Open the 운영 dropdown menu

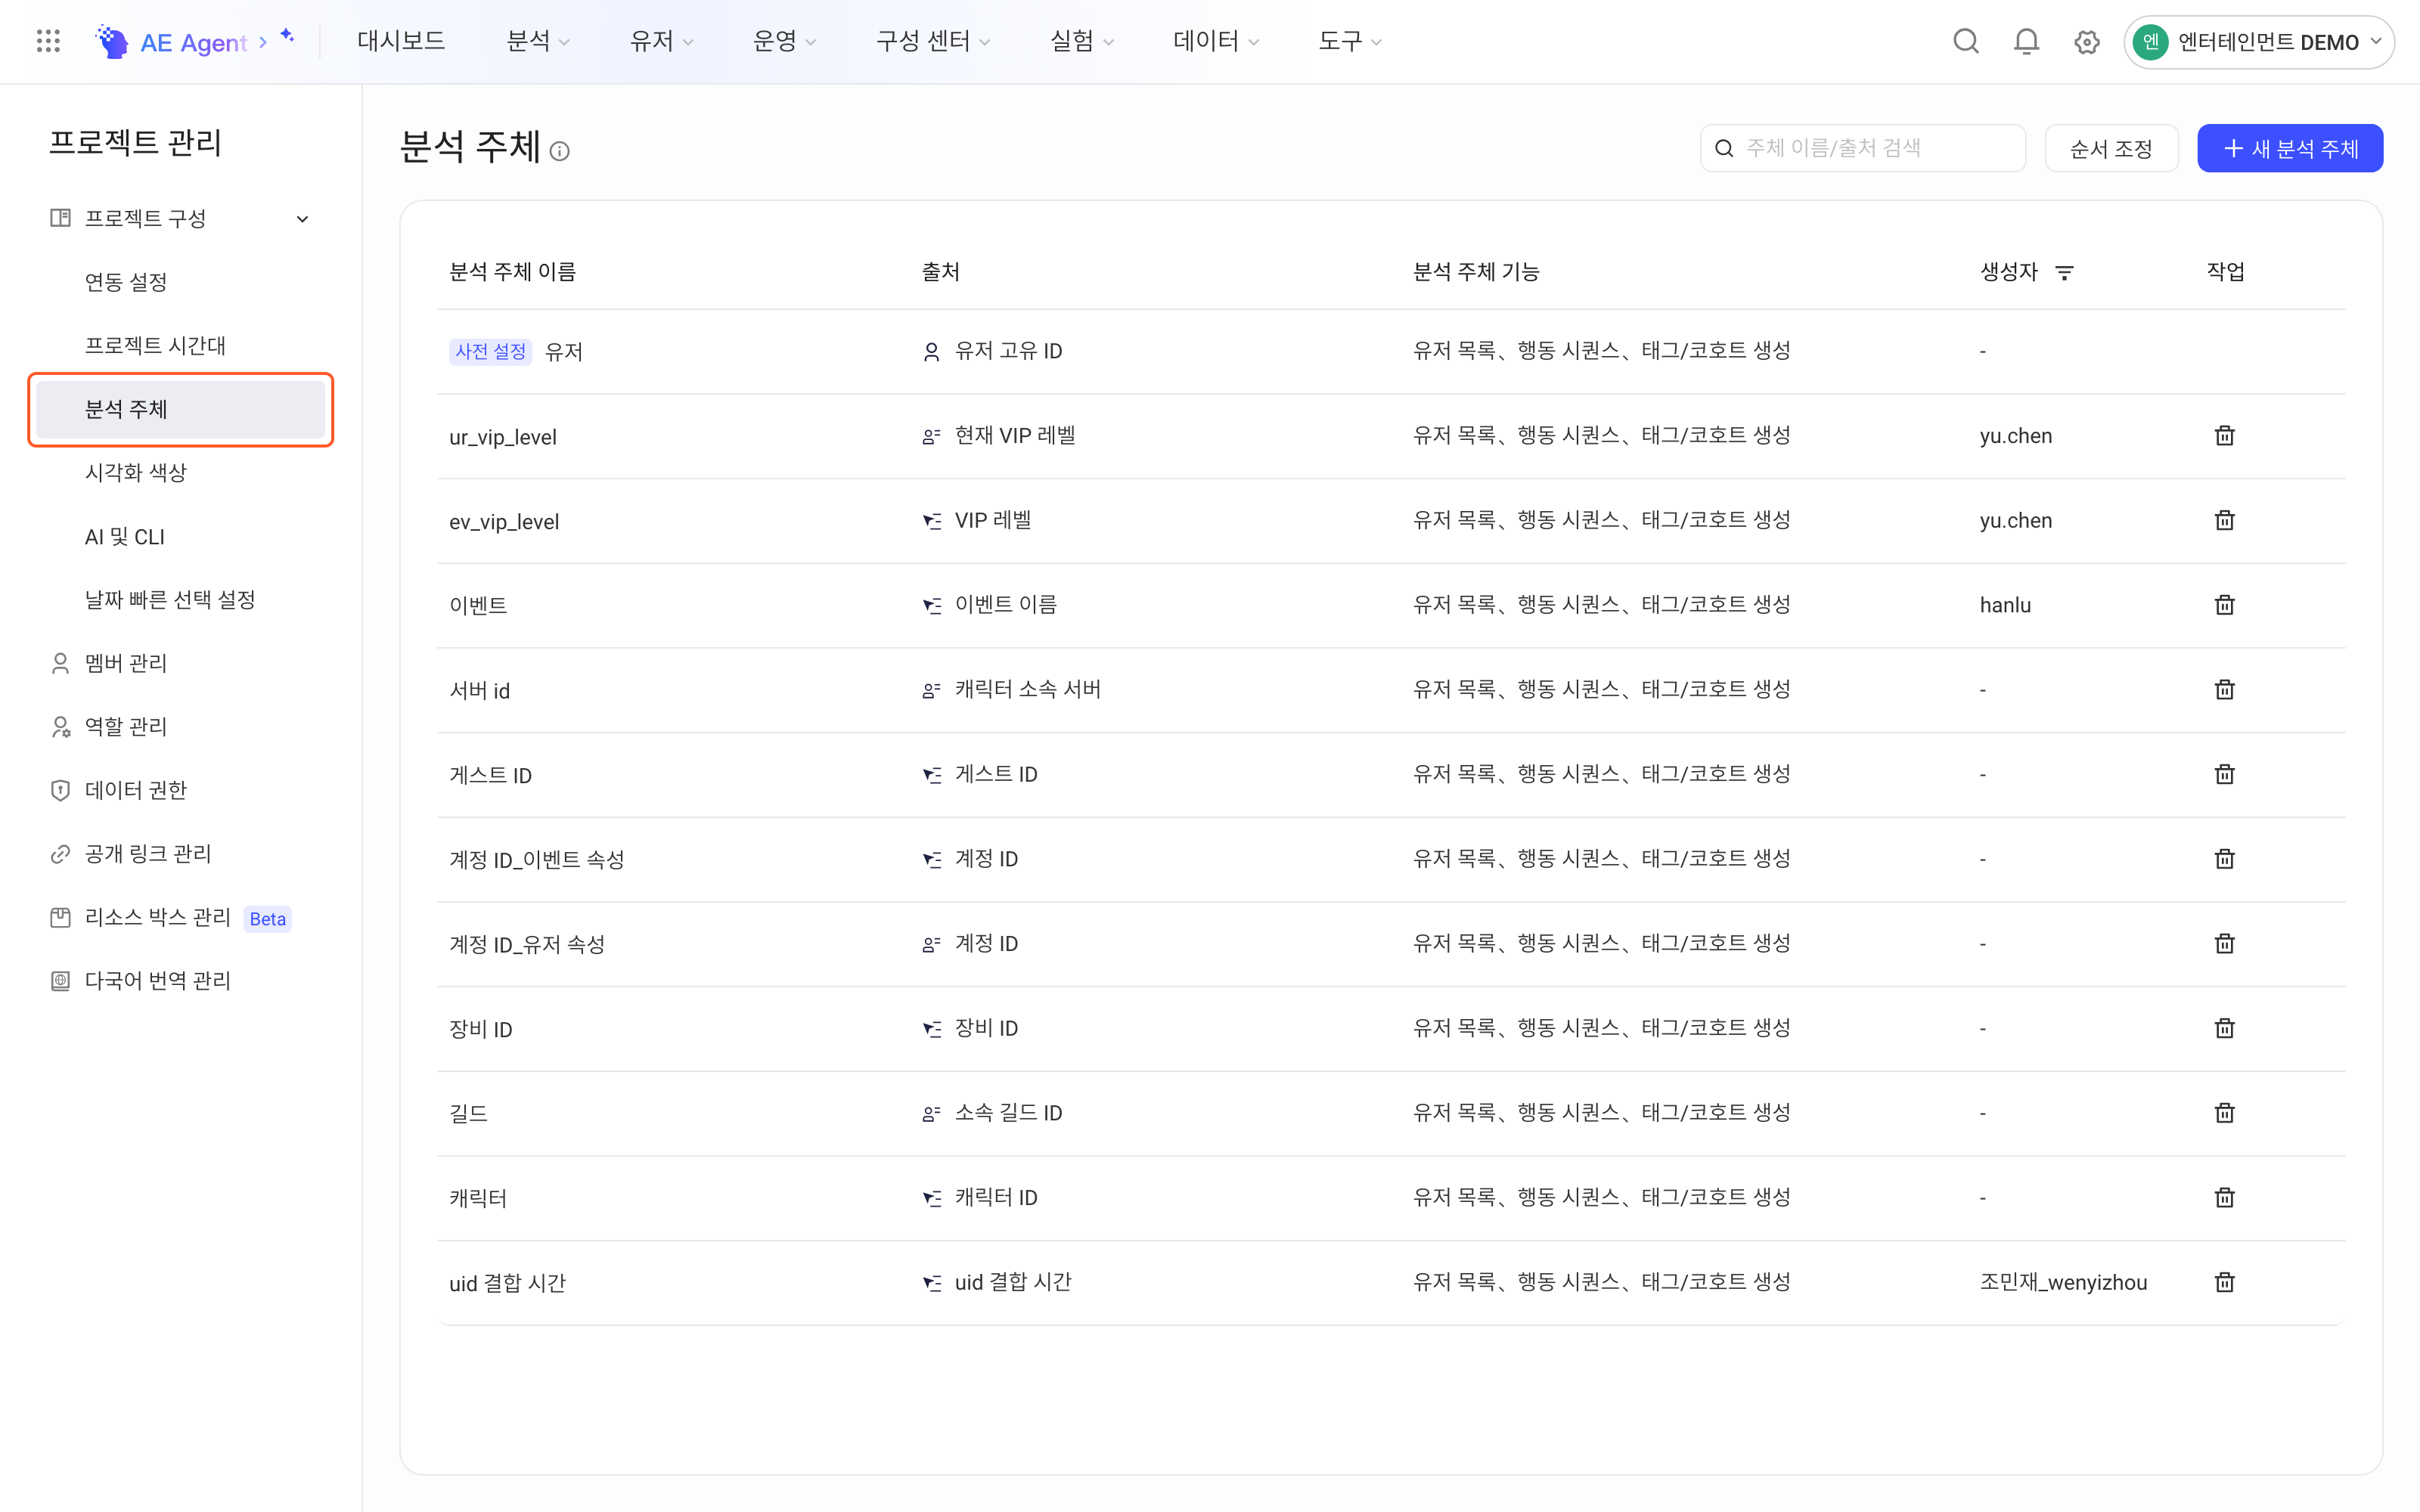pos(784,41)
